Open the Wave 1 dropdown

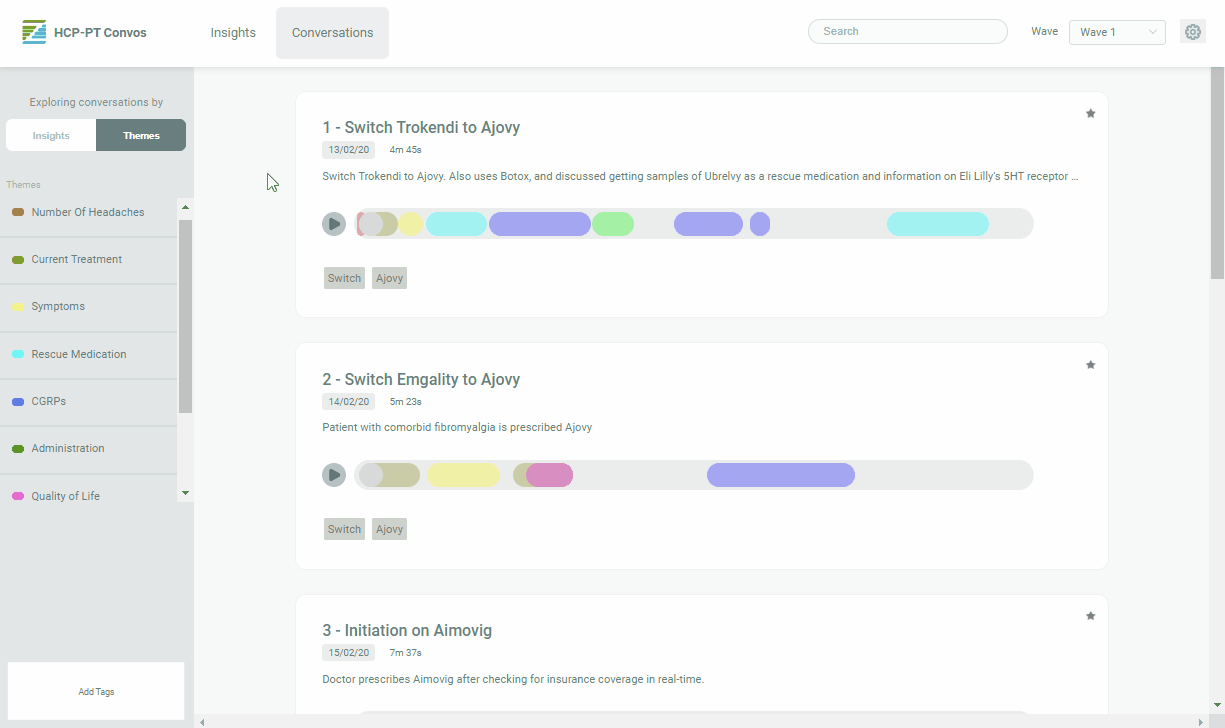tap(1117, 32)
